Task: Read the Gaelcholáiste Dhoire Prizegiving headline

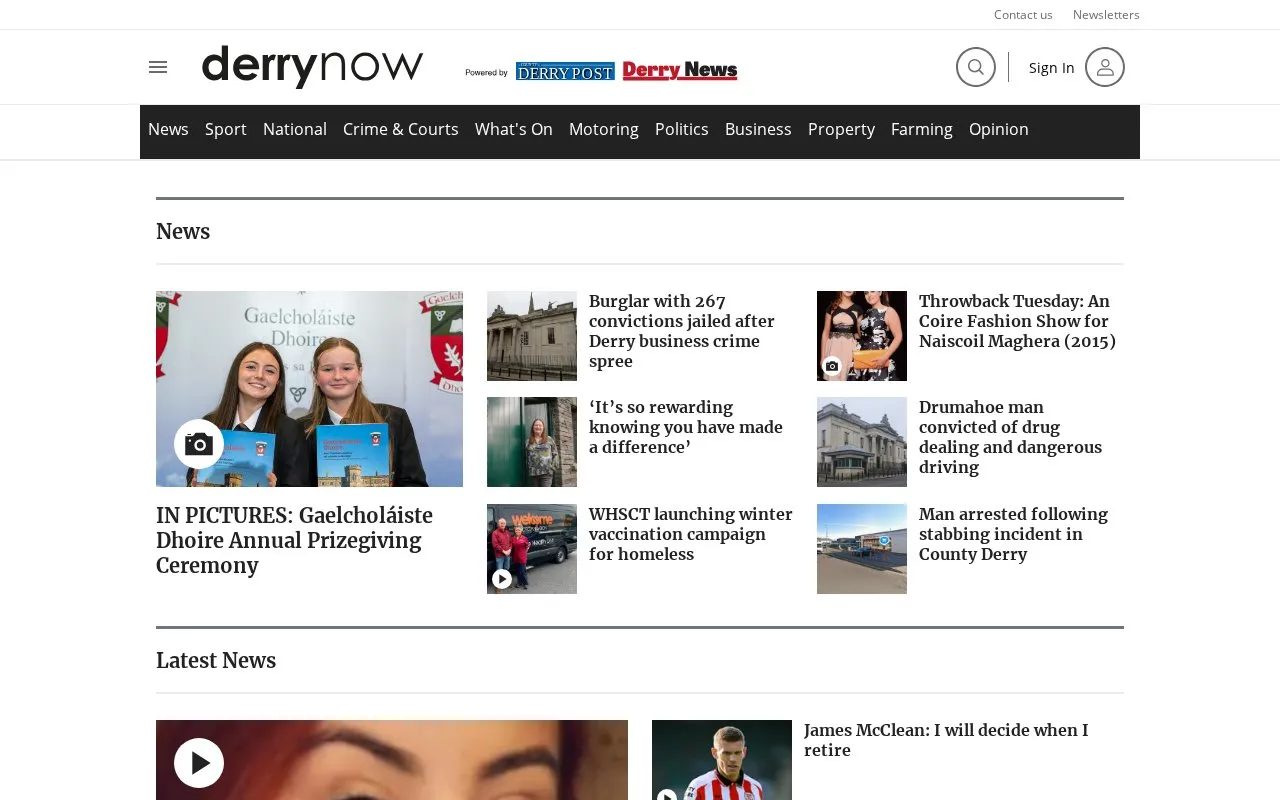Action: pyautogui.click(x=295, y=540)
